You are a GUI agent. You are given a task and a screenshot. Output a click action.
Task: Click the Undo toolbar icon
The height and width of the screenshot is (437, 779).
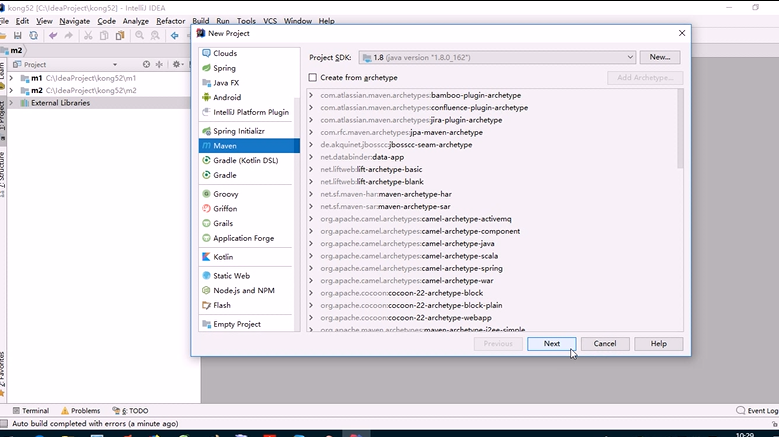coord(53,35)
